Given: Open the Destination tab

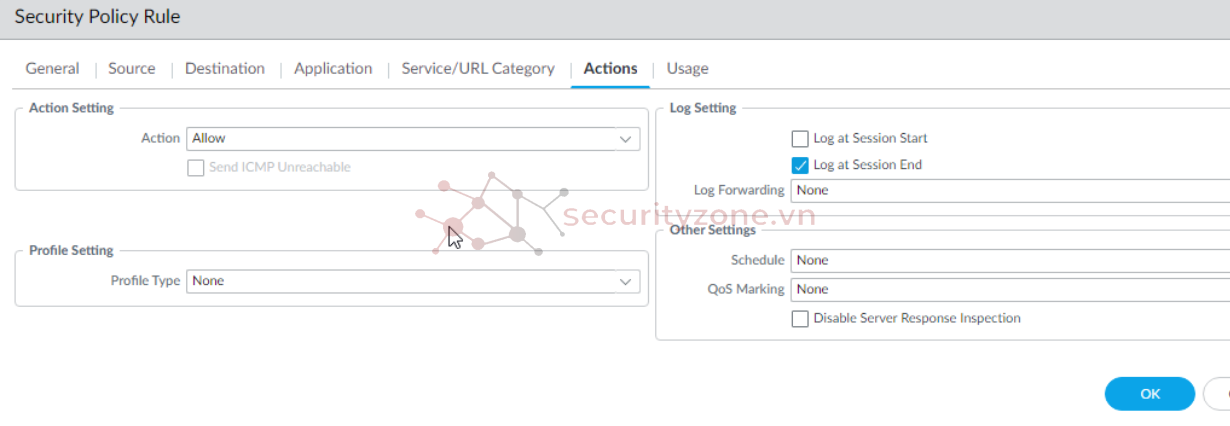Looking at the screenshot, I should pyautogui.click(x=225, y=69).
